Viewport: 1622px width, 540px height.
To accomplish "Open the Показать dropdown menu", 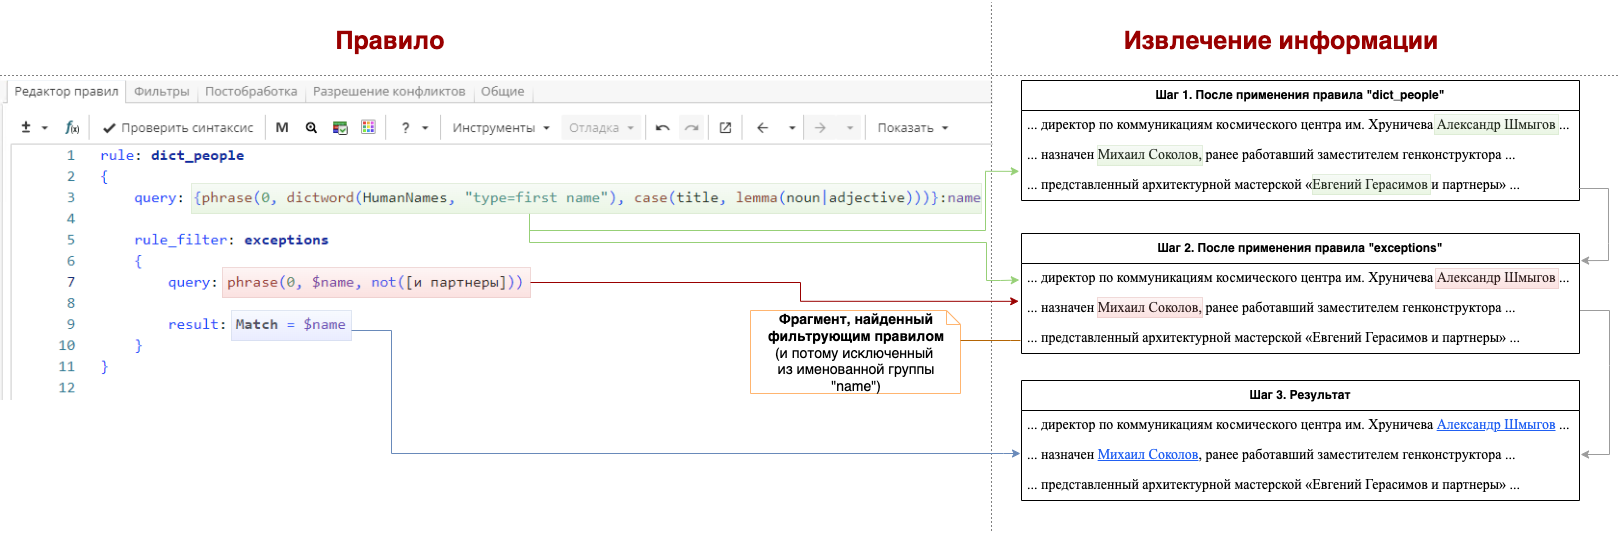I will [912, 128].
